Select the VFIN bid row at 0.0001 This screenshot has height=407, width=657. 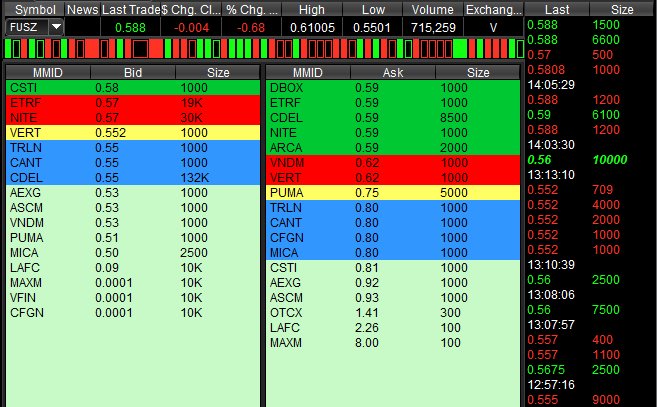[133, 298]
